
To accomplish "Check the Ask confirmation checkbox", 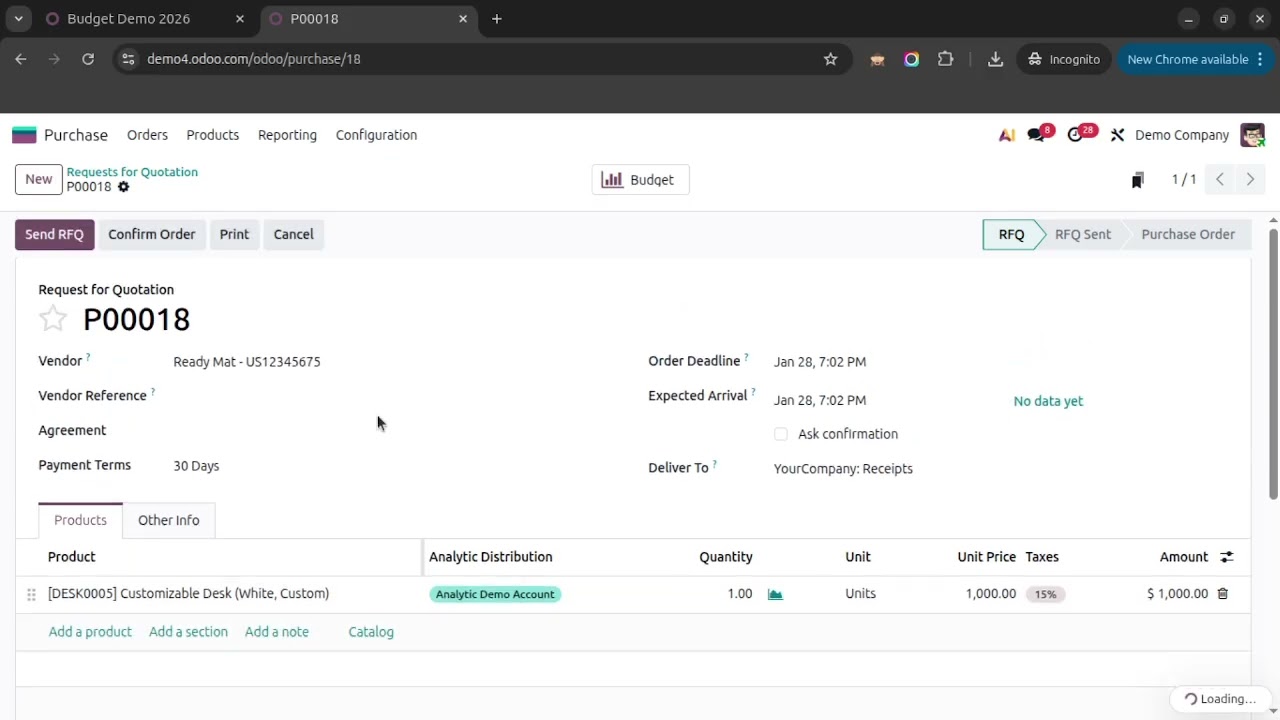I will click(781, 434).
